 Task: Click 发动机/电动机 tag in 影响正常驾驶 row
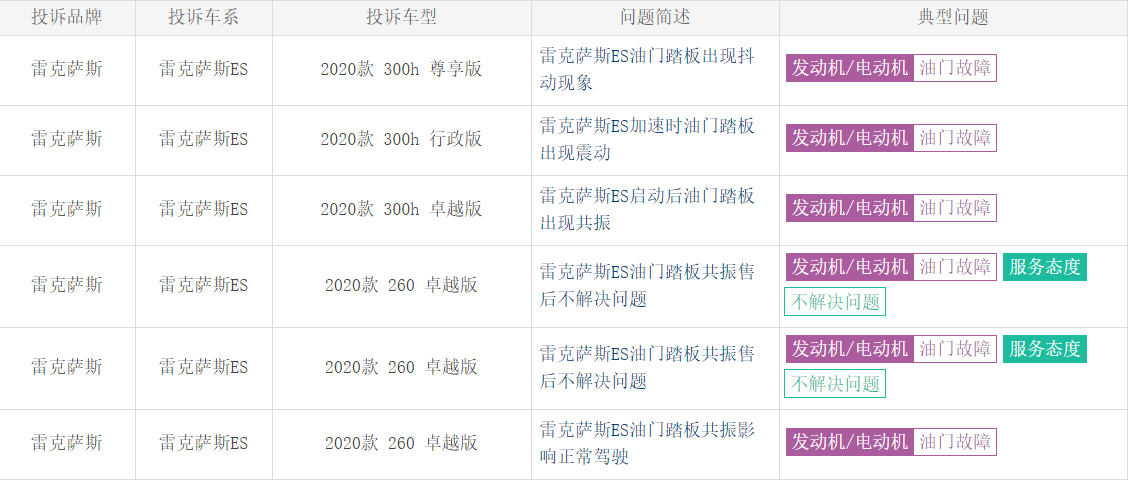(850, 442)
